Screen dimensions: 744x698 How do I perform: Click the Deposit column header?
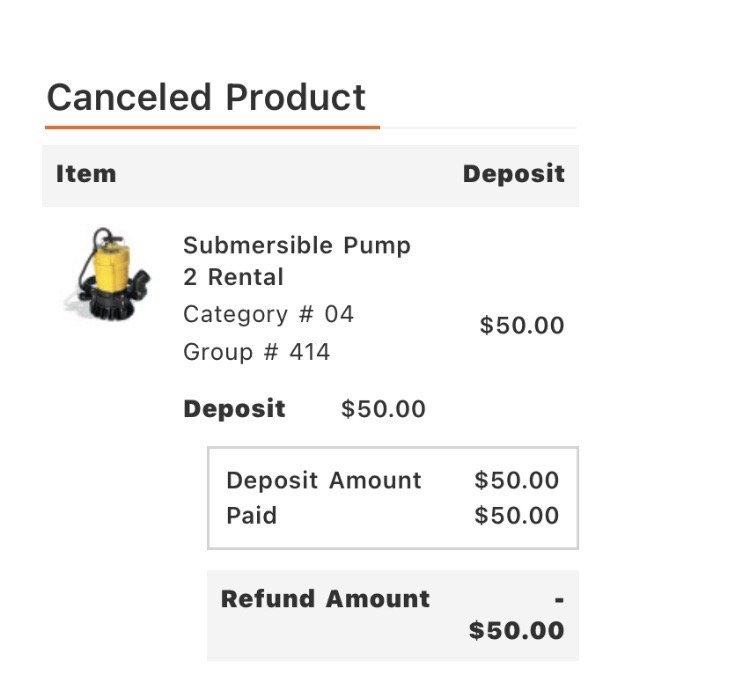tap(513, 174)
